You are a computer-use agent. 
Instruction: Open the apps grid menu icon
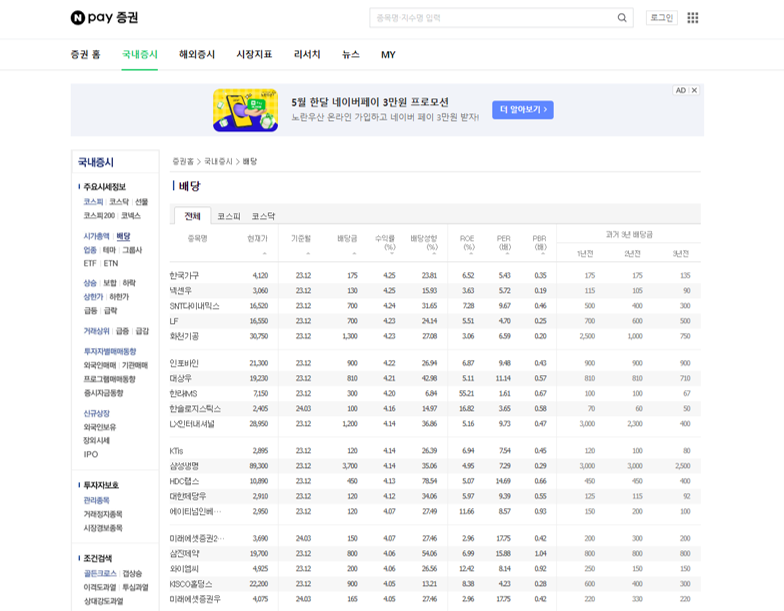692,18
